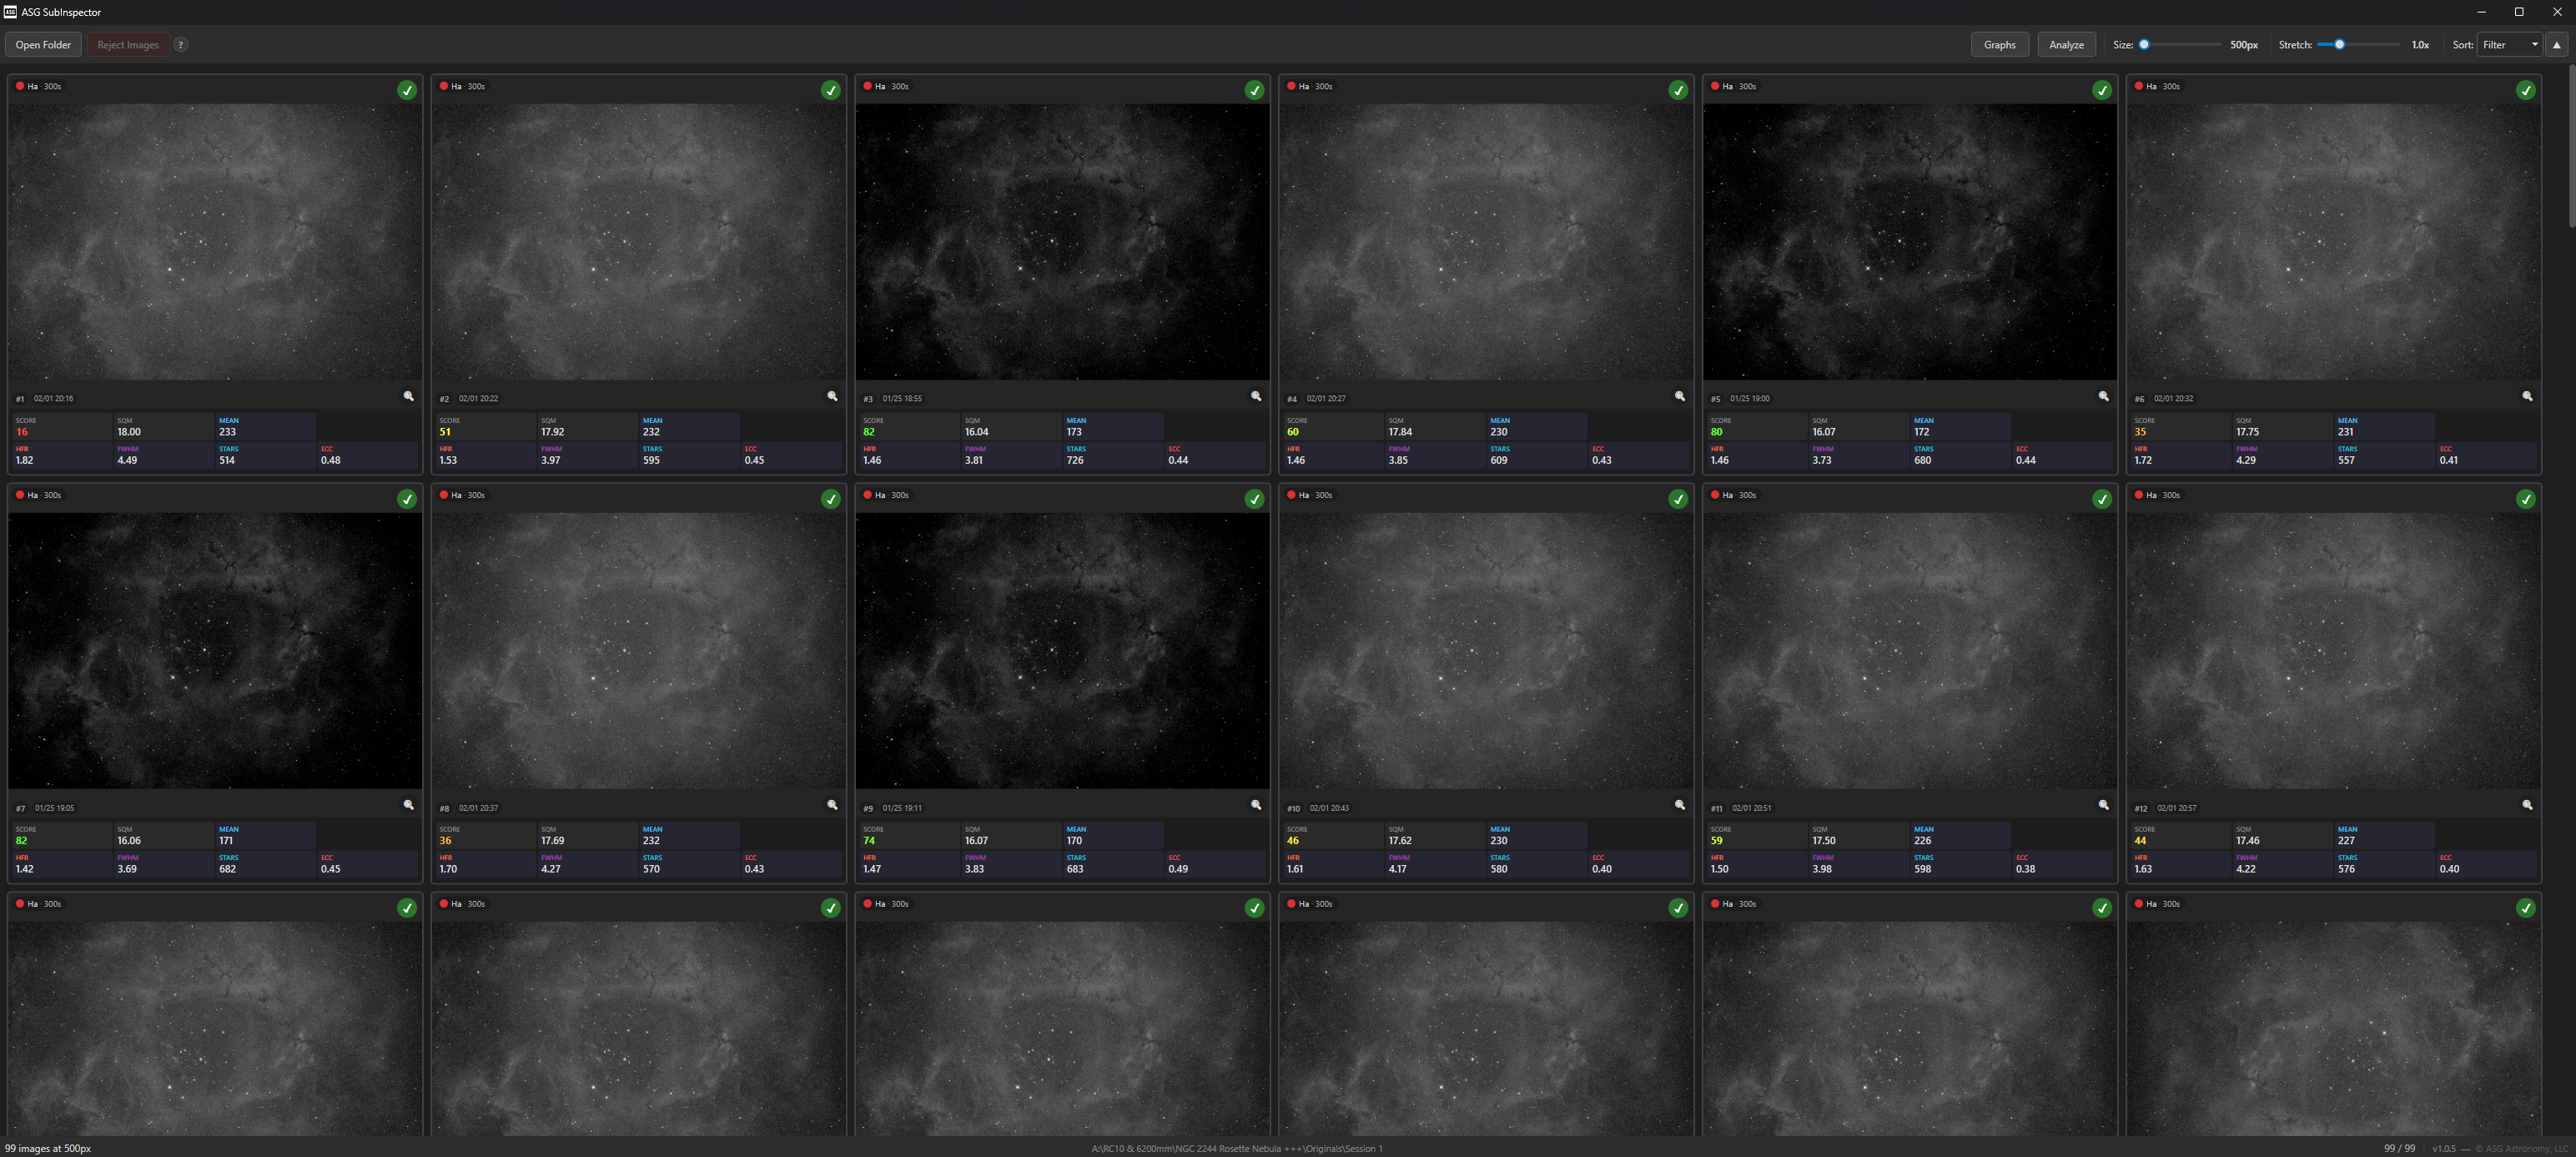Image resolution: width=2576 pixels, height=1157 pixels.
Task: Toggle green accept checkmark on image #2
Action: 830,90
